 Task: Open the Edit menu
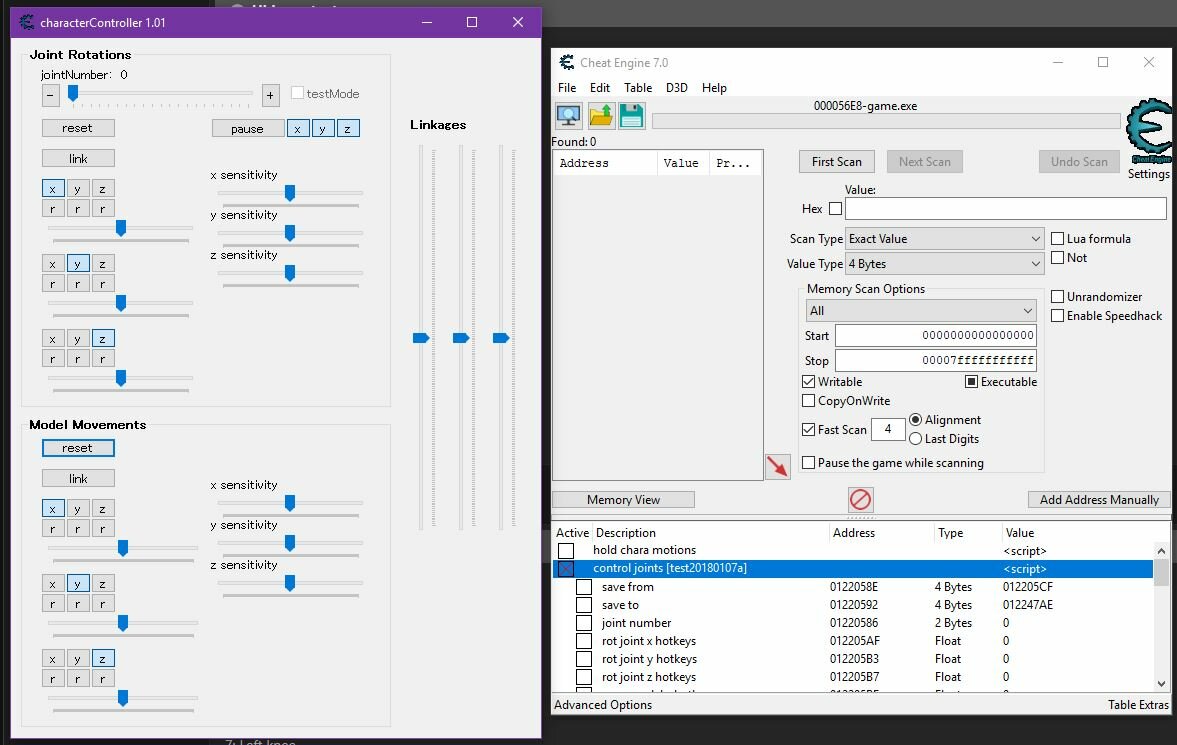(x=600, y=88)
